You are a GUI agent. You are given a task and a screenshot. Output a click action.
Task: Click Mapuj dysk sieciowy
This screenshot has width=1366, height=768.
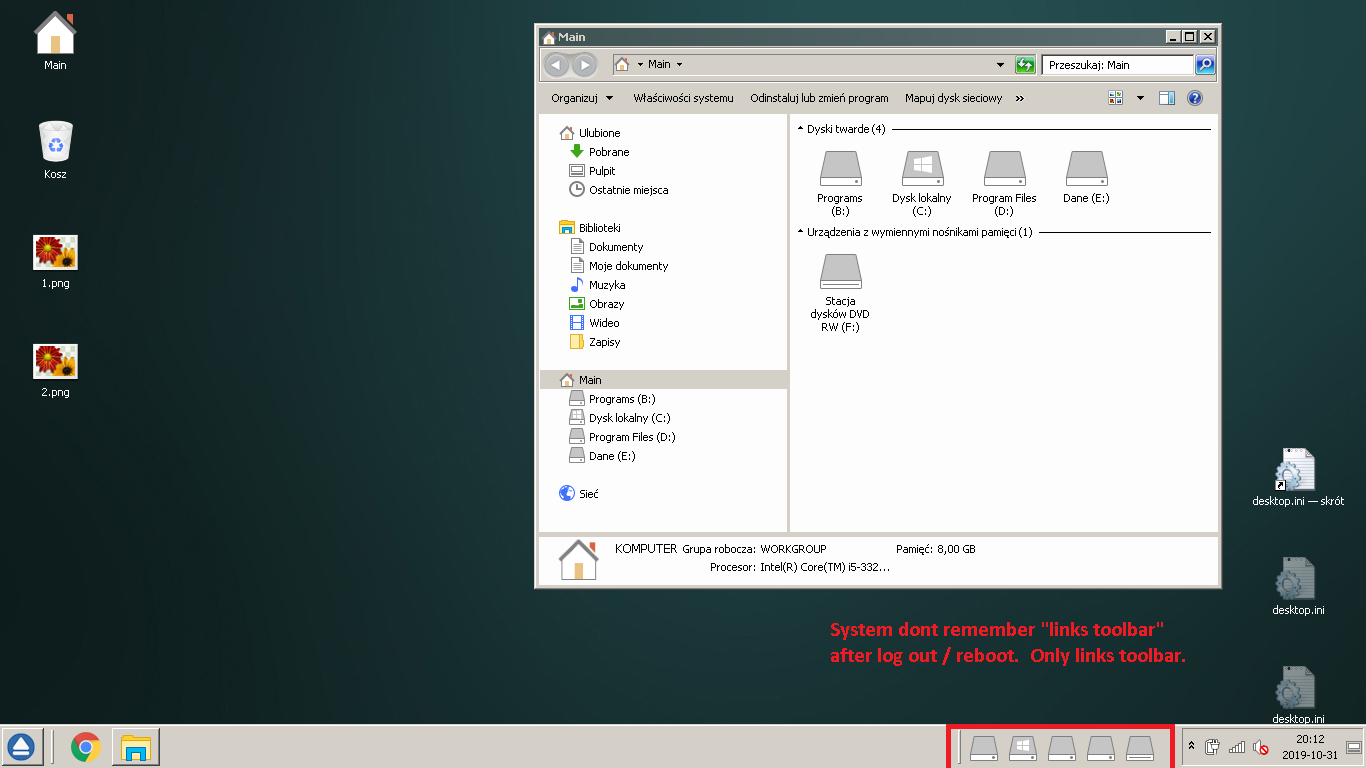[x=953, y=98]
